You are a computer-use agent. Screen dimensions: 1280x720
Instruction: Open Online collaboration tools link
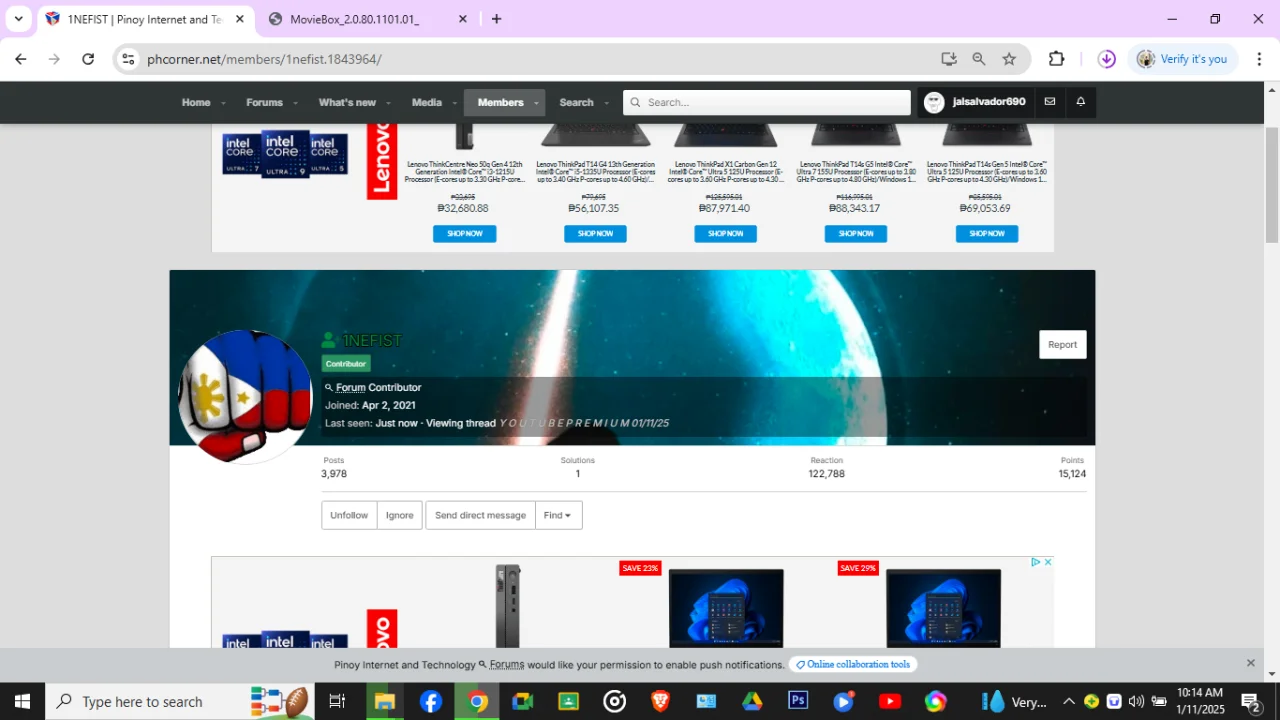coord(853,664)
